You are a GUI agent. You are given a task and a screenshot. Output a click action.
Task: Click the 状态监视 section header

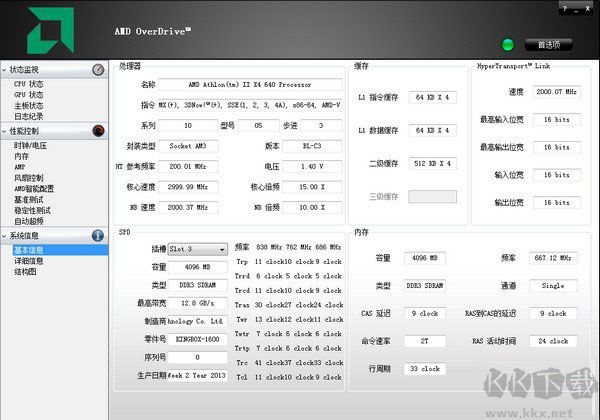coord(54,70)
